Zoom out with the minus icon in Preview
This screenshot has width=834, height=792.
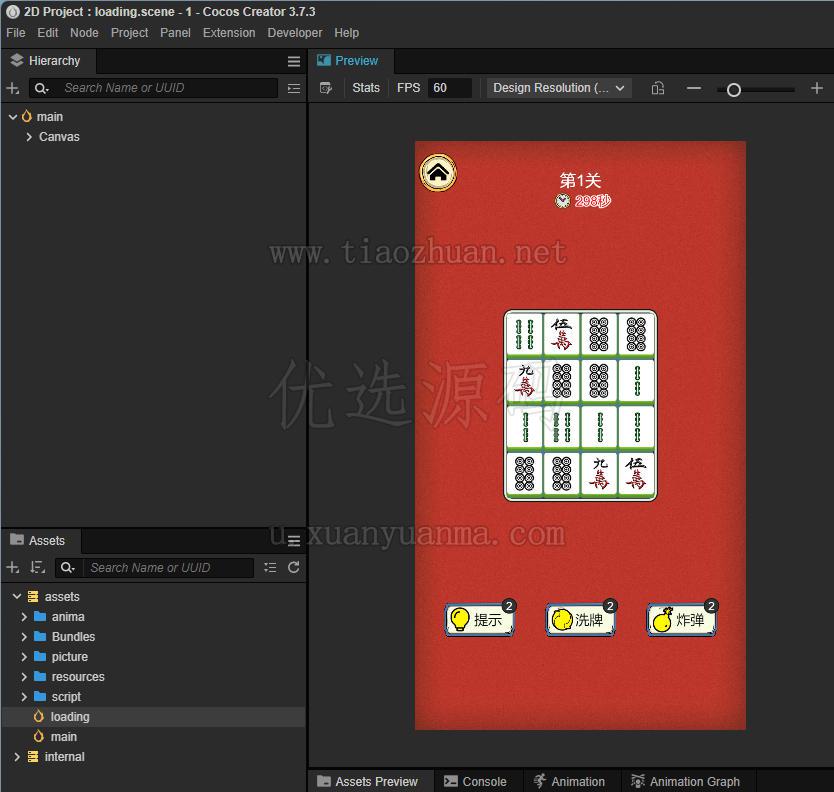tap(694, 88)
